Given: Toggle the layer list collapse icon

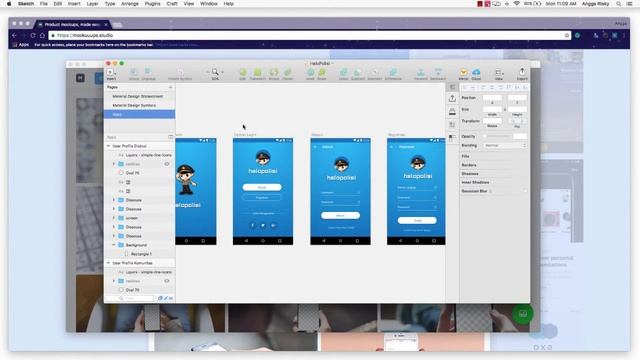Looking at the screenshot, I should coord(171,137).
